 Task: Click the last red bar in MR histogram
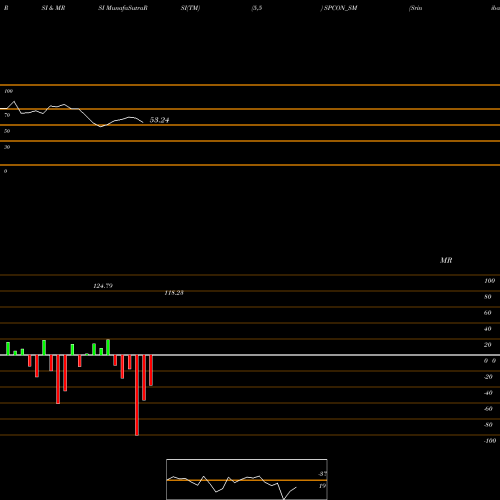[151, 370]
